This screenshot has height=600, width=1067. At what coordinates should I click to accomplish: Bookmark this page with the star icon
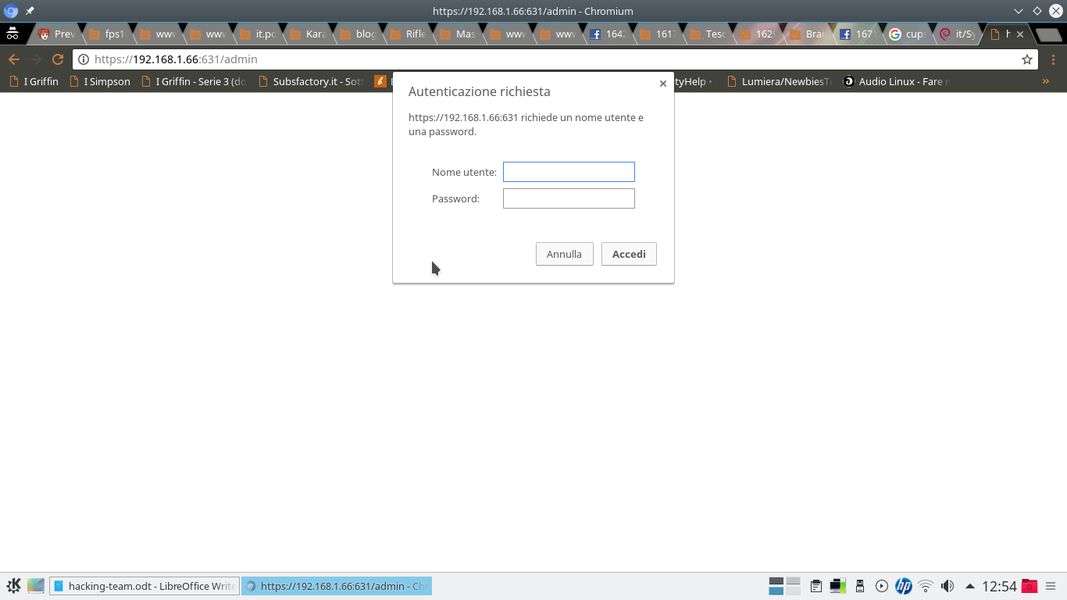point(1027,59)
